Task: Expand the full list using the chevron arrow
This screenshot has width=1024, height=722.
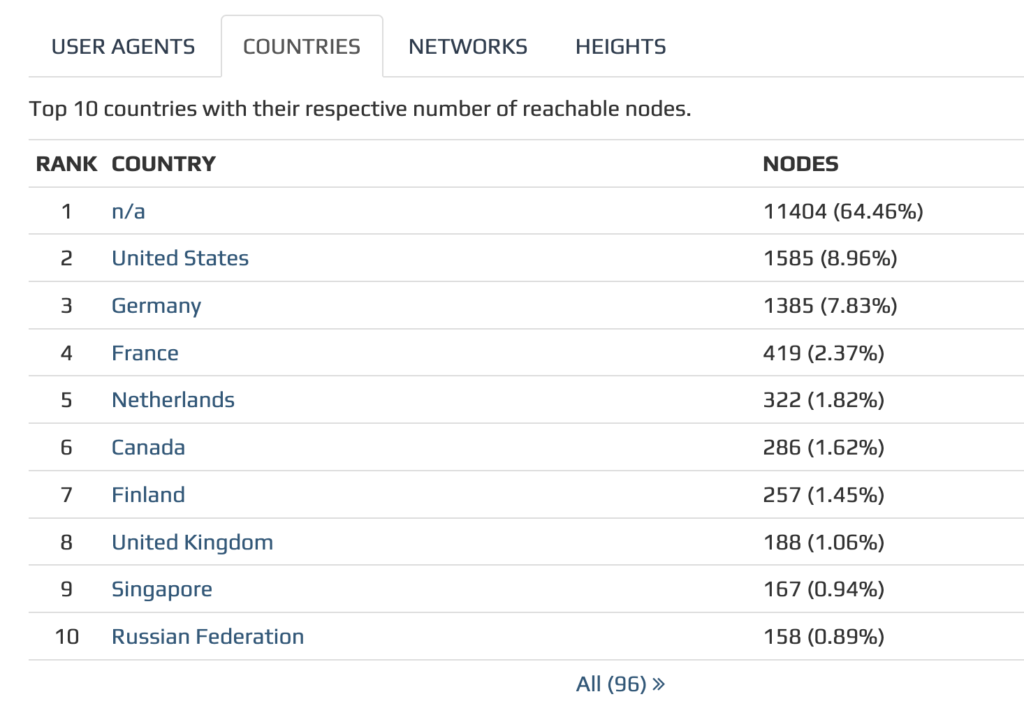Action: 655,683
